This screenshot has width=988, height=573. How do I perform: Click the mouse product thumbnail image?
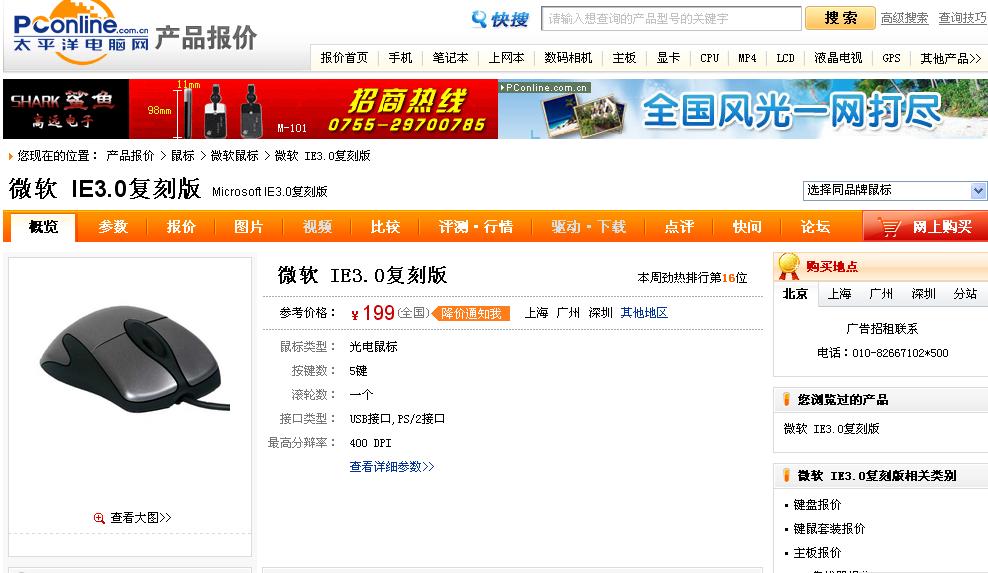133,357
